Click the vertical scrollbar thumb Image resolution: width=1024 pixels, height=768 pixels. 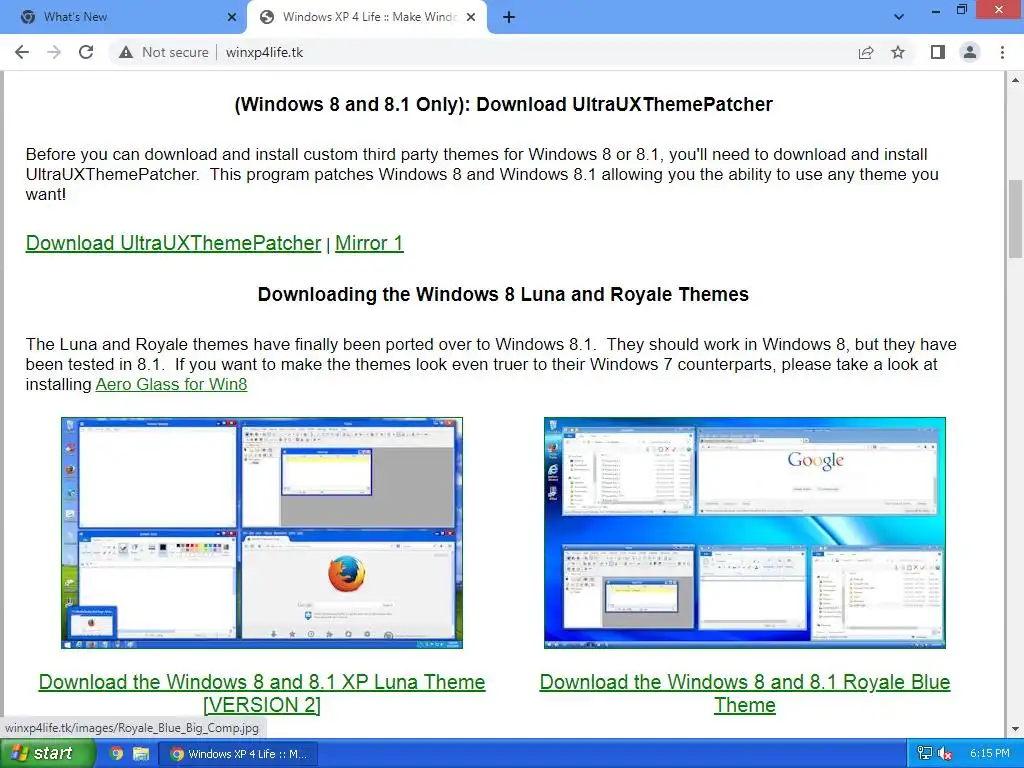pyautogui.click(x=1015, y=219)
